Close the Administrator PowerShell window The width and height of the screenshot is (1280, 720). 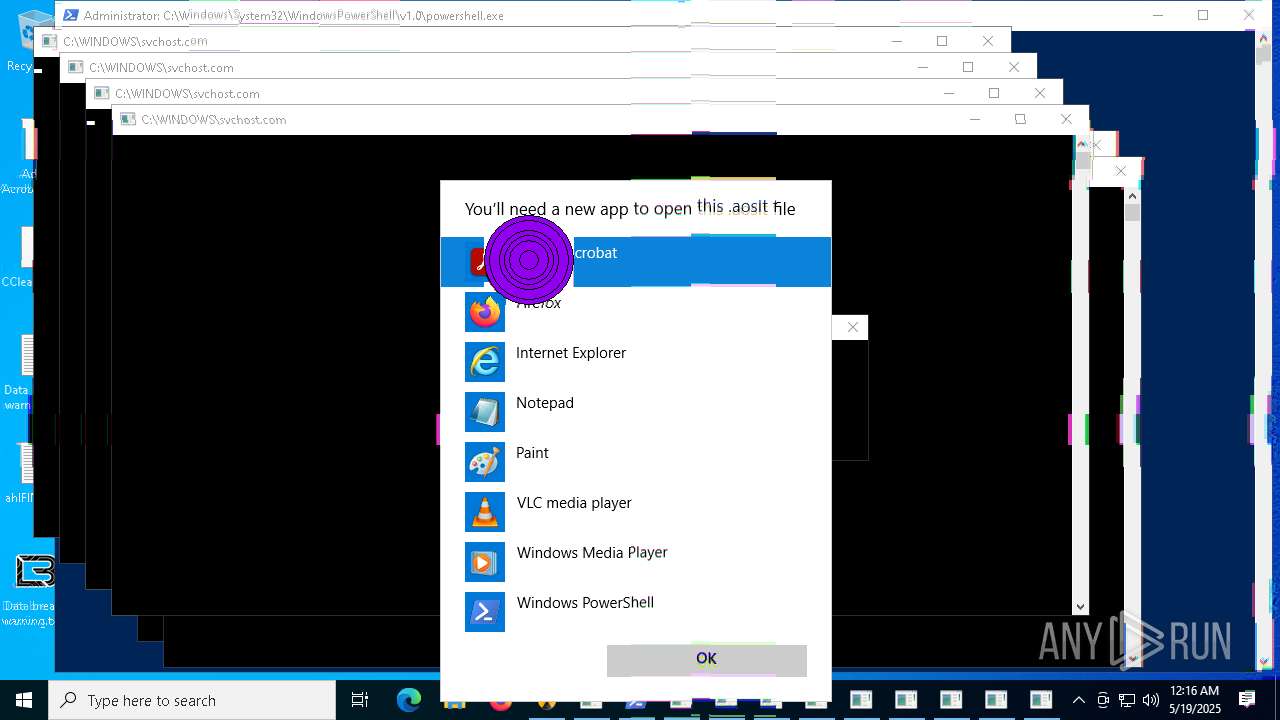pyautogui.click(x=1249, y=15)
